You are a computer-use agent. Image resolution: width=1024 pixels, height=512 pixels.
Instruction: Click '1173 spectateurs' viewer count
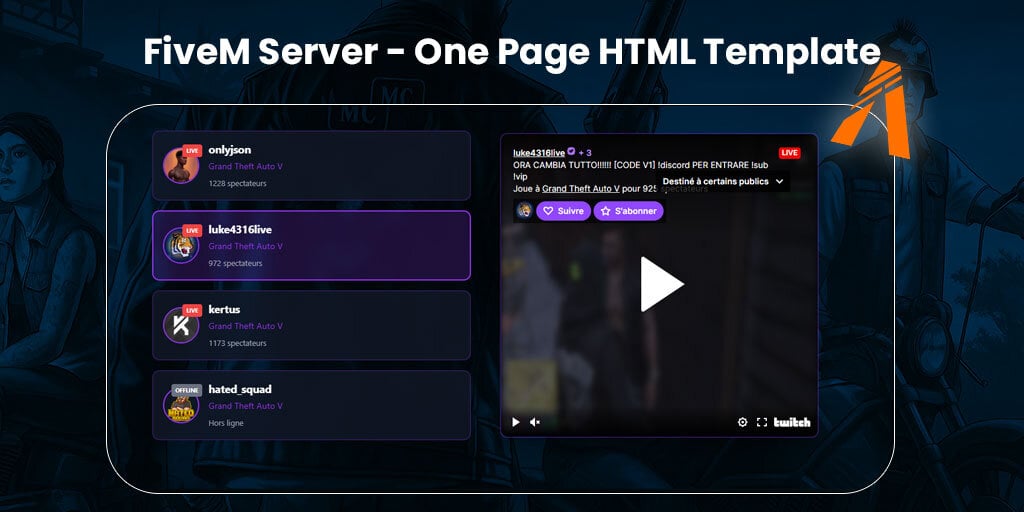(237, 343)
